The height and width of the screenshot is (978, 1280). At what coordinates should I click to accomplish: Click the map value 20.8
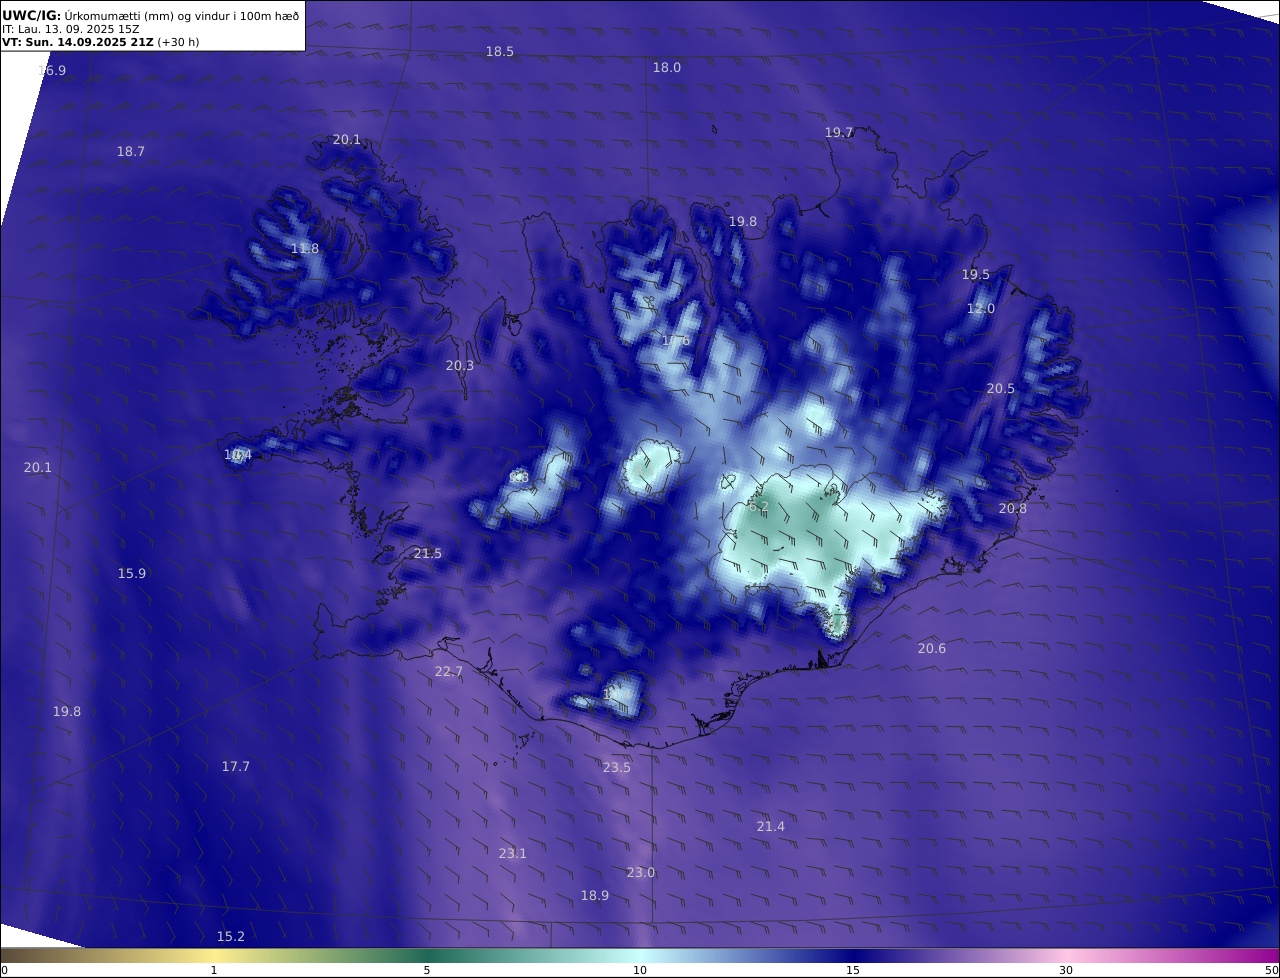1013,509
